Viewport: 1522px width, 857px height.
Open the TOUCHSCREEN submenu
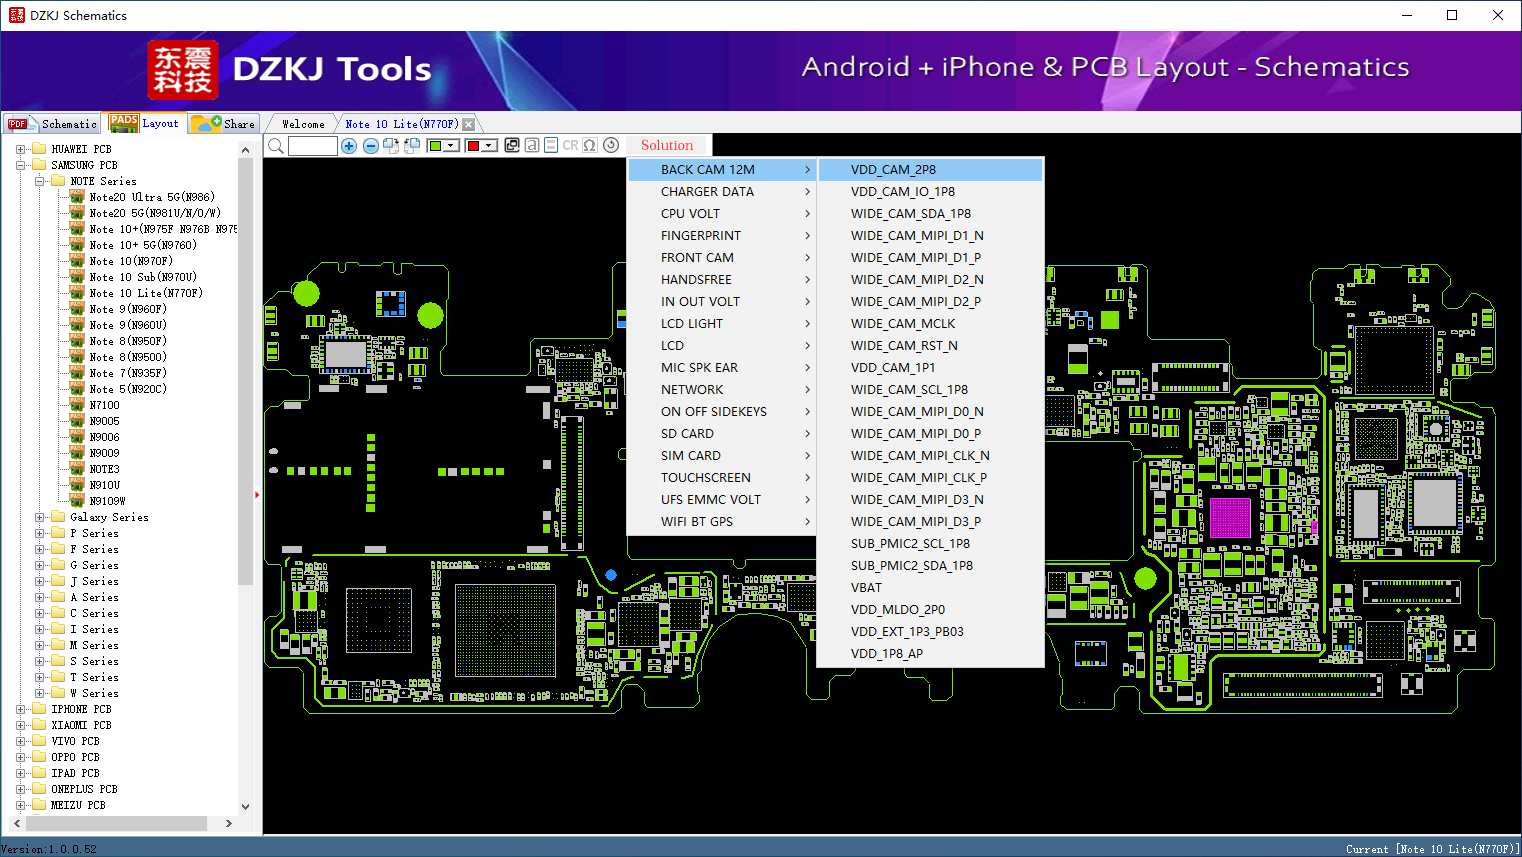coord(722,478)
